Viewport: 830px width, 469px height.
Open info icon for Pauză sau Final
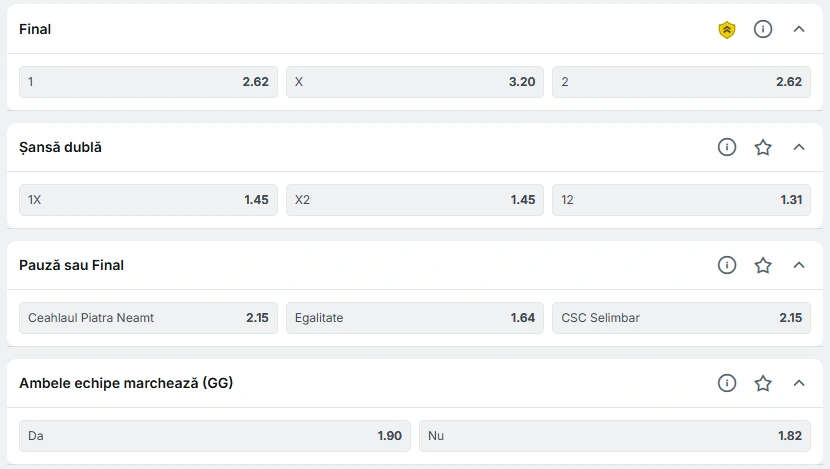tap(727, 265)
